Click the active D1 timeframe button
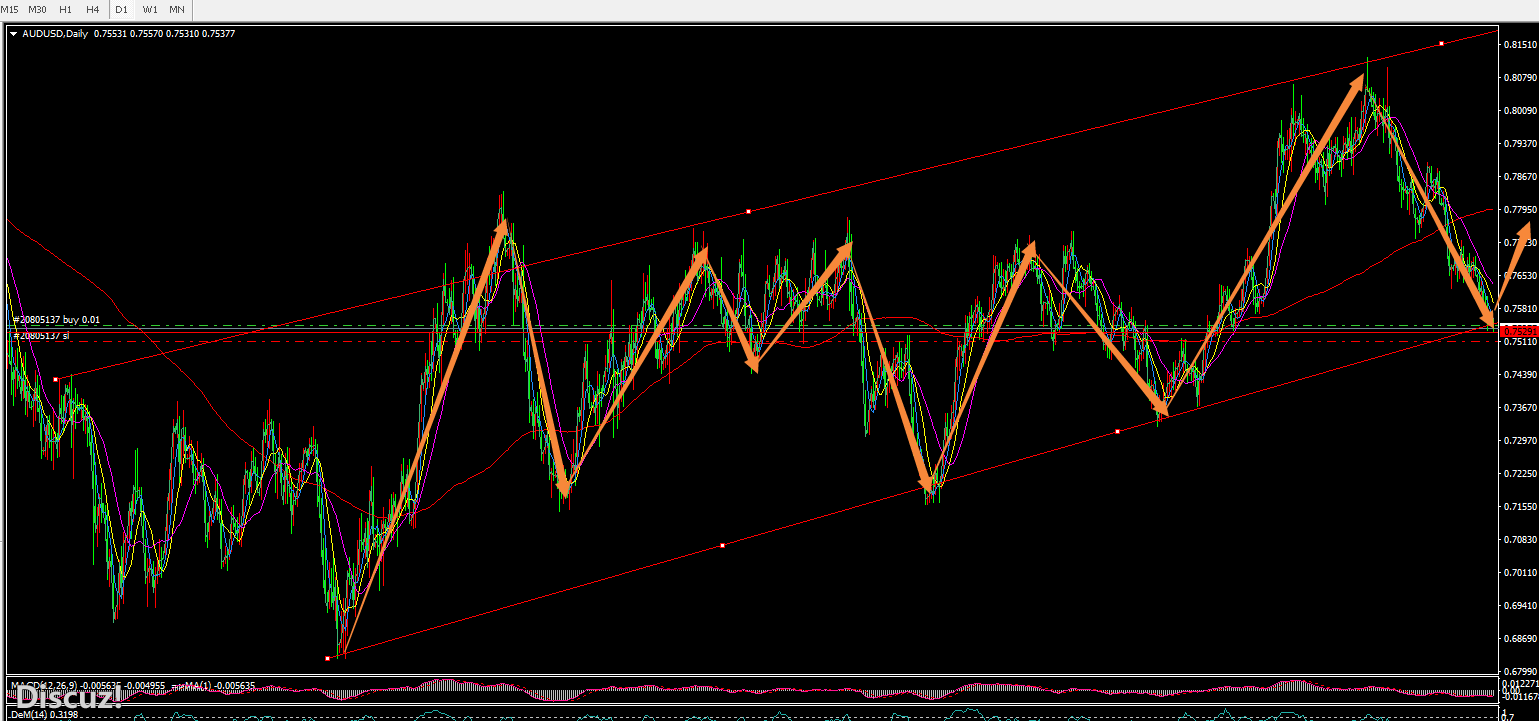Image resolution: width=1539 pixels, height=721 pixels. pos(121,9)
